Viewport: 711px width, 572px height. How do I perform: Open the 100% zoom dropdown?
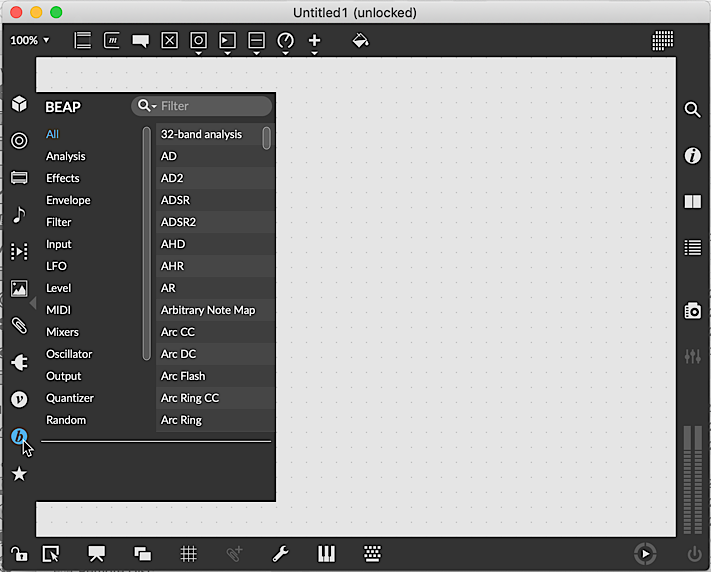click(x=29, y=40)
